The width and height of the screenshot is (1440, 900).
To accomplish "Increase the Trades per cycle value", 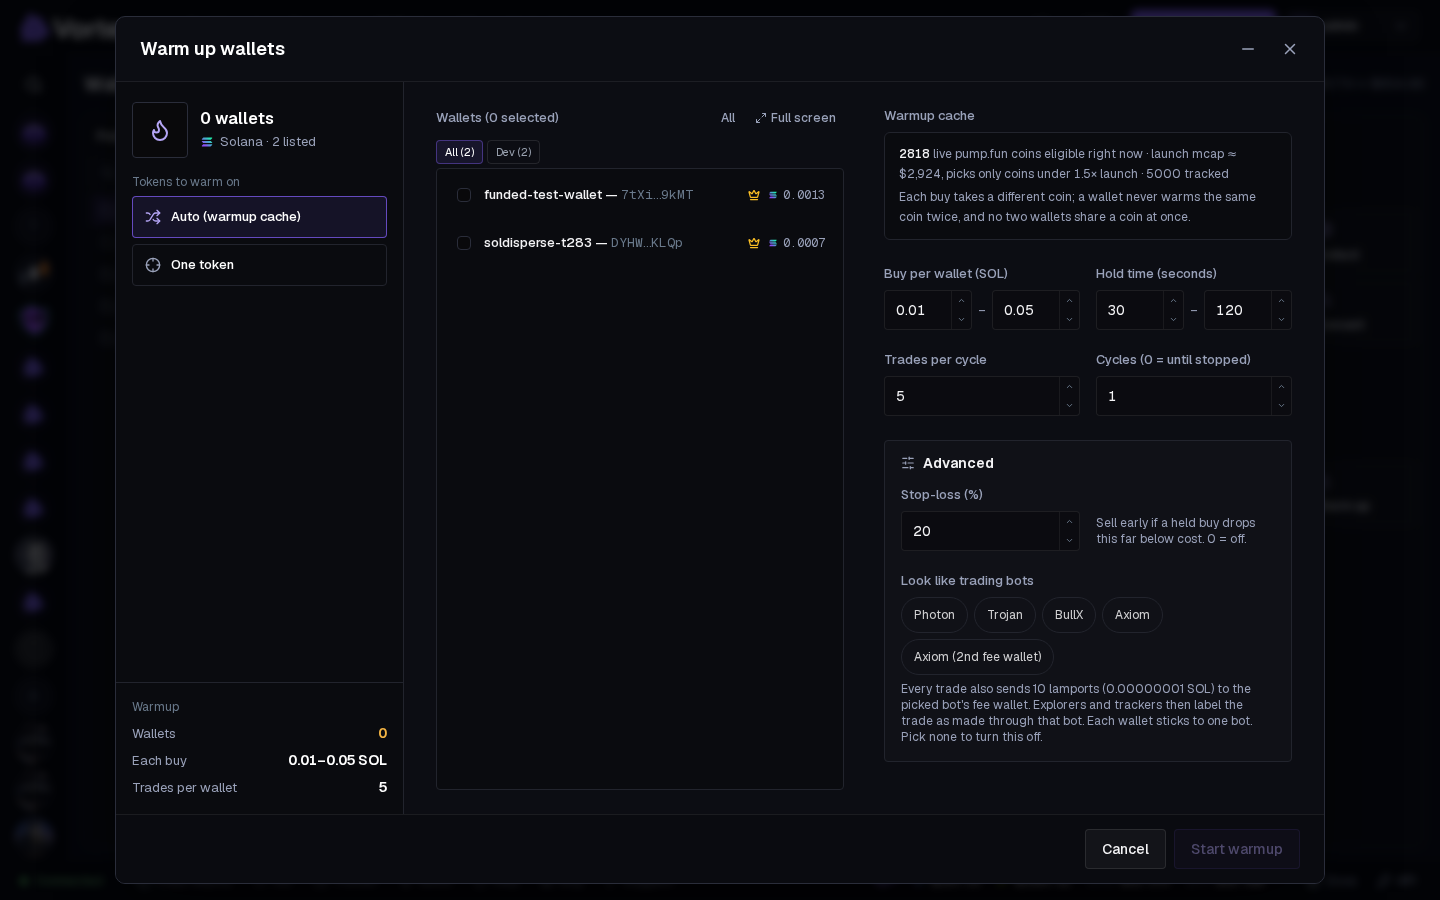I will pyautogui.click(x=1069, y=387).
